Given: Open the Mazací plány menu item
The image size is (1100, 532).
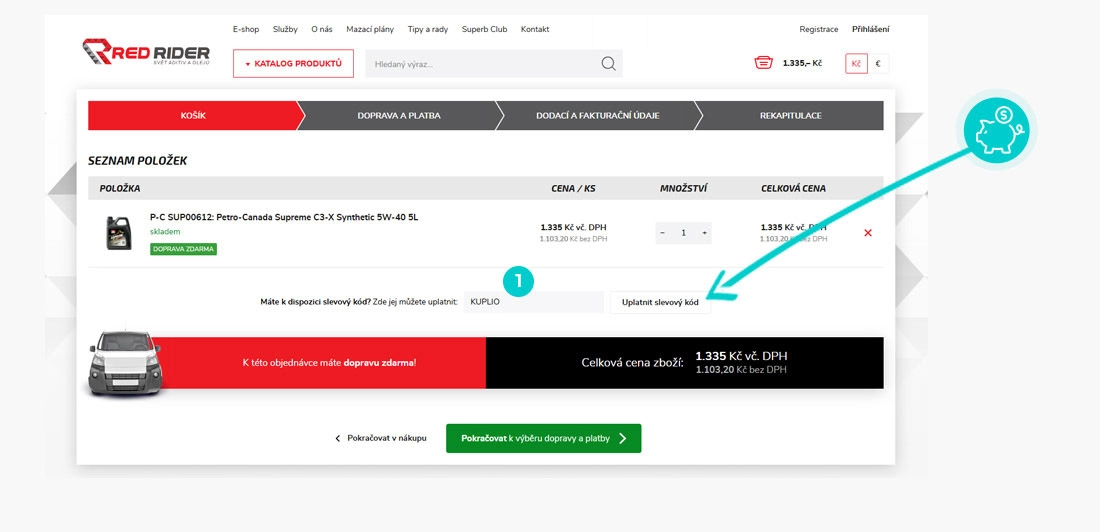Looking at the screenshot, I should click(x=370, y=29).
